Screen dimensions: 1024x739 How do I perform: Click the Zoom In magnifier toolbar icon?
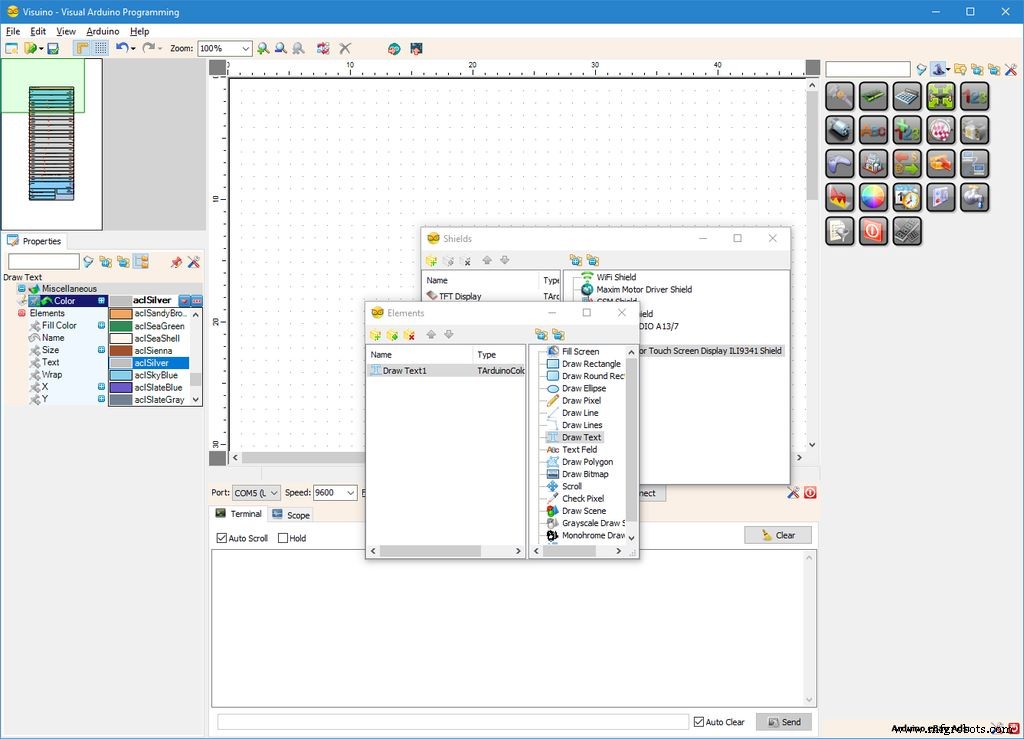coord(263,48)
